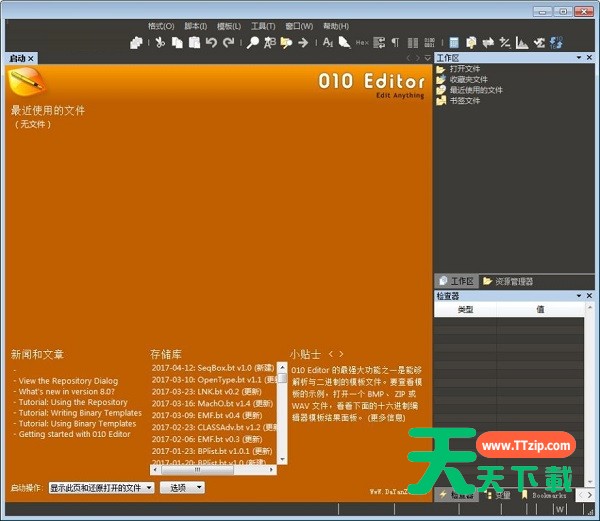The image size is (600, 521).
Task: Open the Replace (A→B) tool
Action: [270, 42]
